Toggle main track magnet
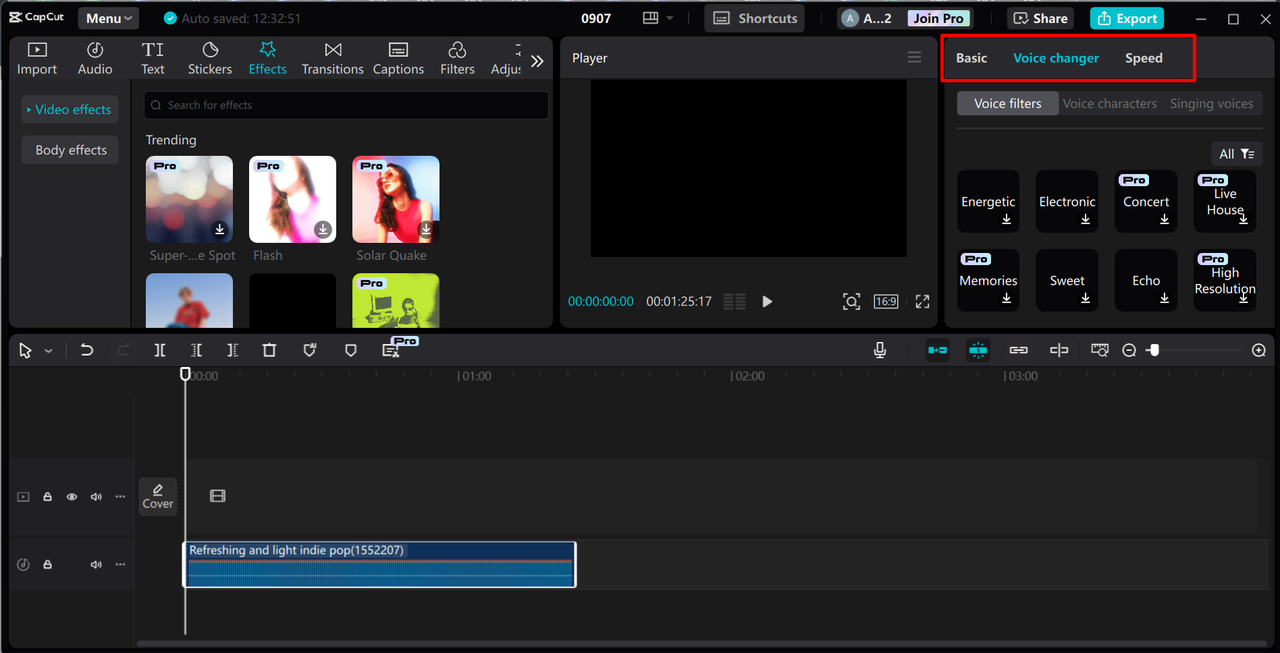The height and width of the screenshot is (653, 1280). tap(937, 350)
